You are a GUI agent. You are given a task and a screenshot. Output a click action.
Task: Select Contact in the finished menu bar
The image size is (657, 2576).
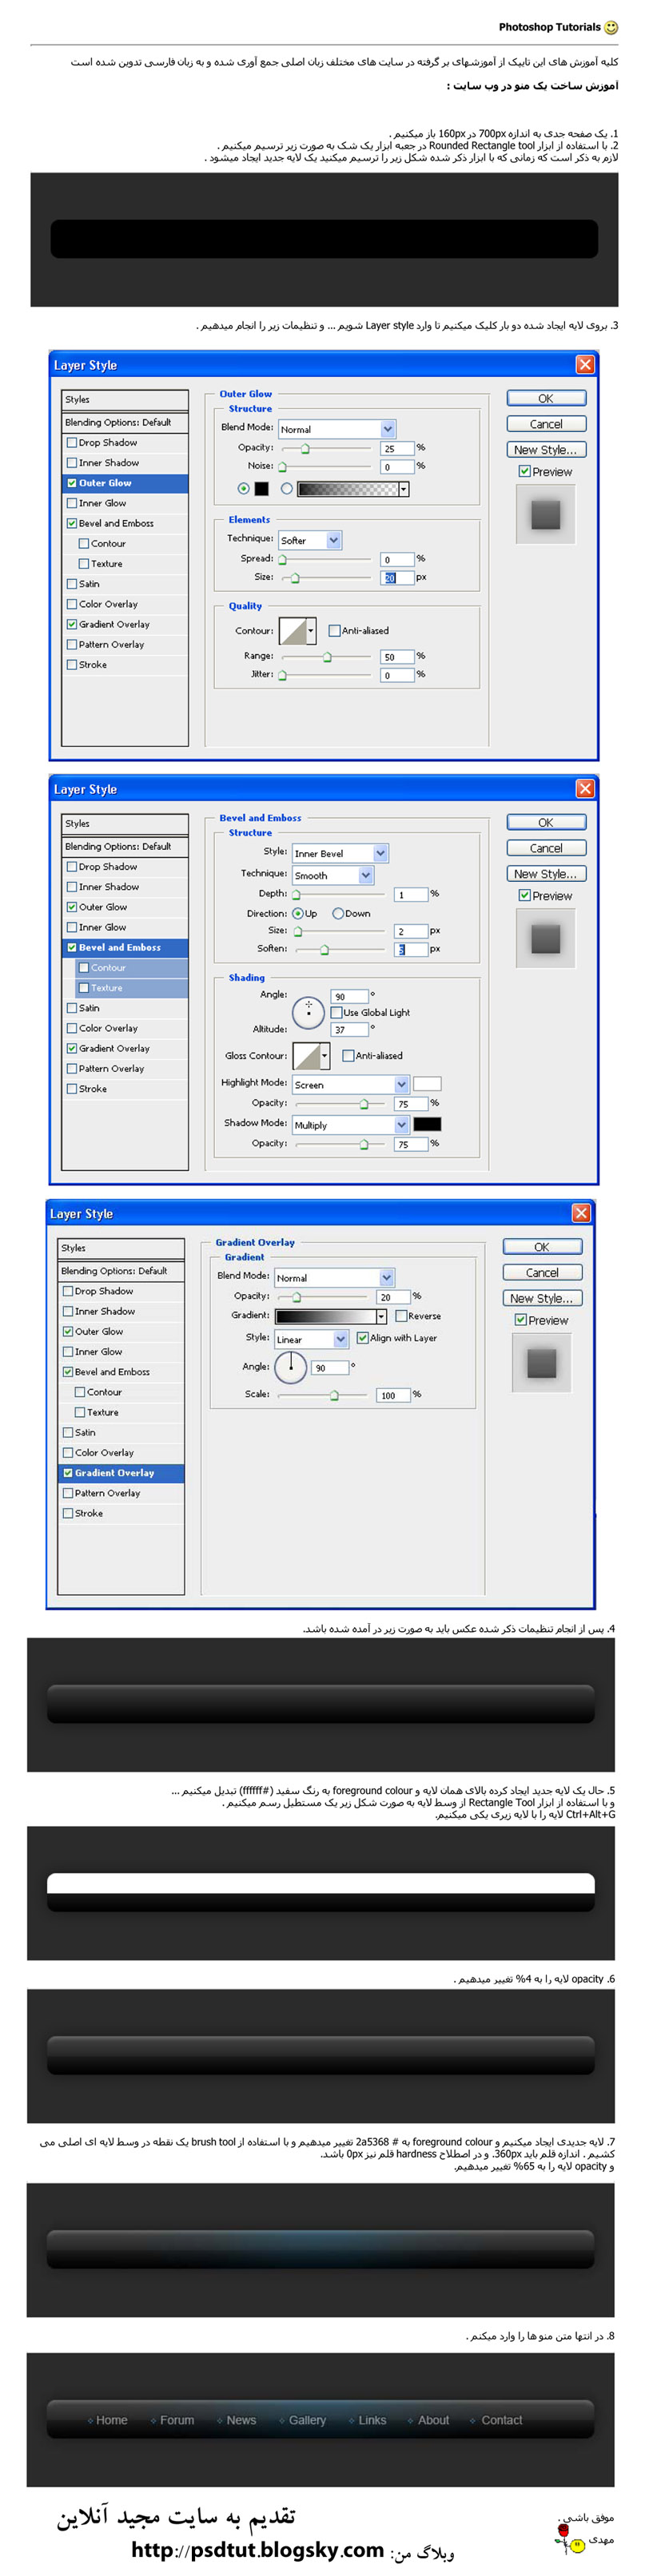[502, 2420]
